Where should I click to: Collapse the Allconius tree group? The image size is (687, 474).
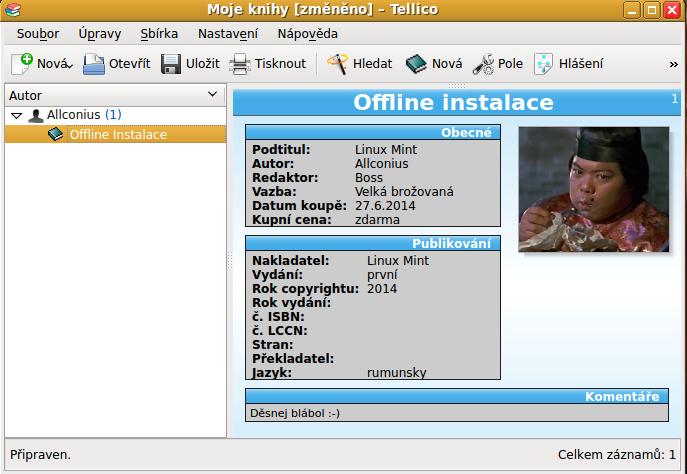[x=16, y=116]
